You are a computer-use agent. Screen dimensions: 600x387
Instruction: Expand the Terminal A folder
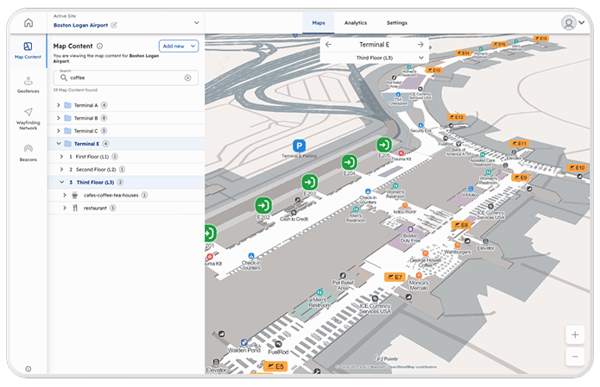(x=59, y=105)
